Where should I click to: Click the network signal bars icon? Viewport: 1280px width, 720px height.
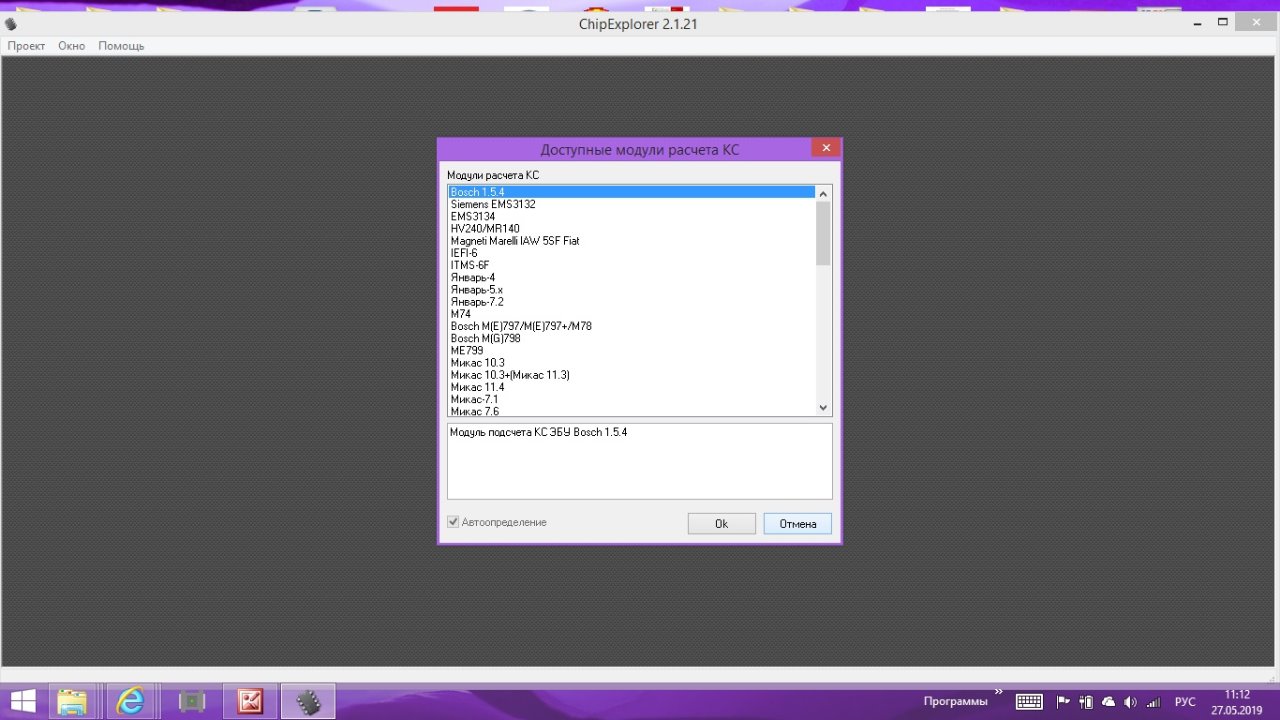tap(1153, 702)
